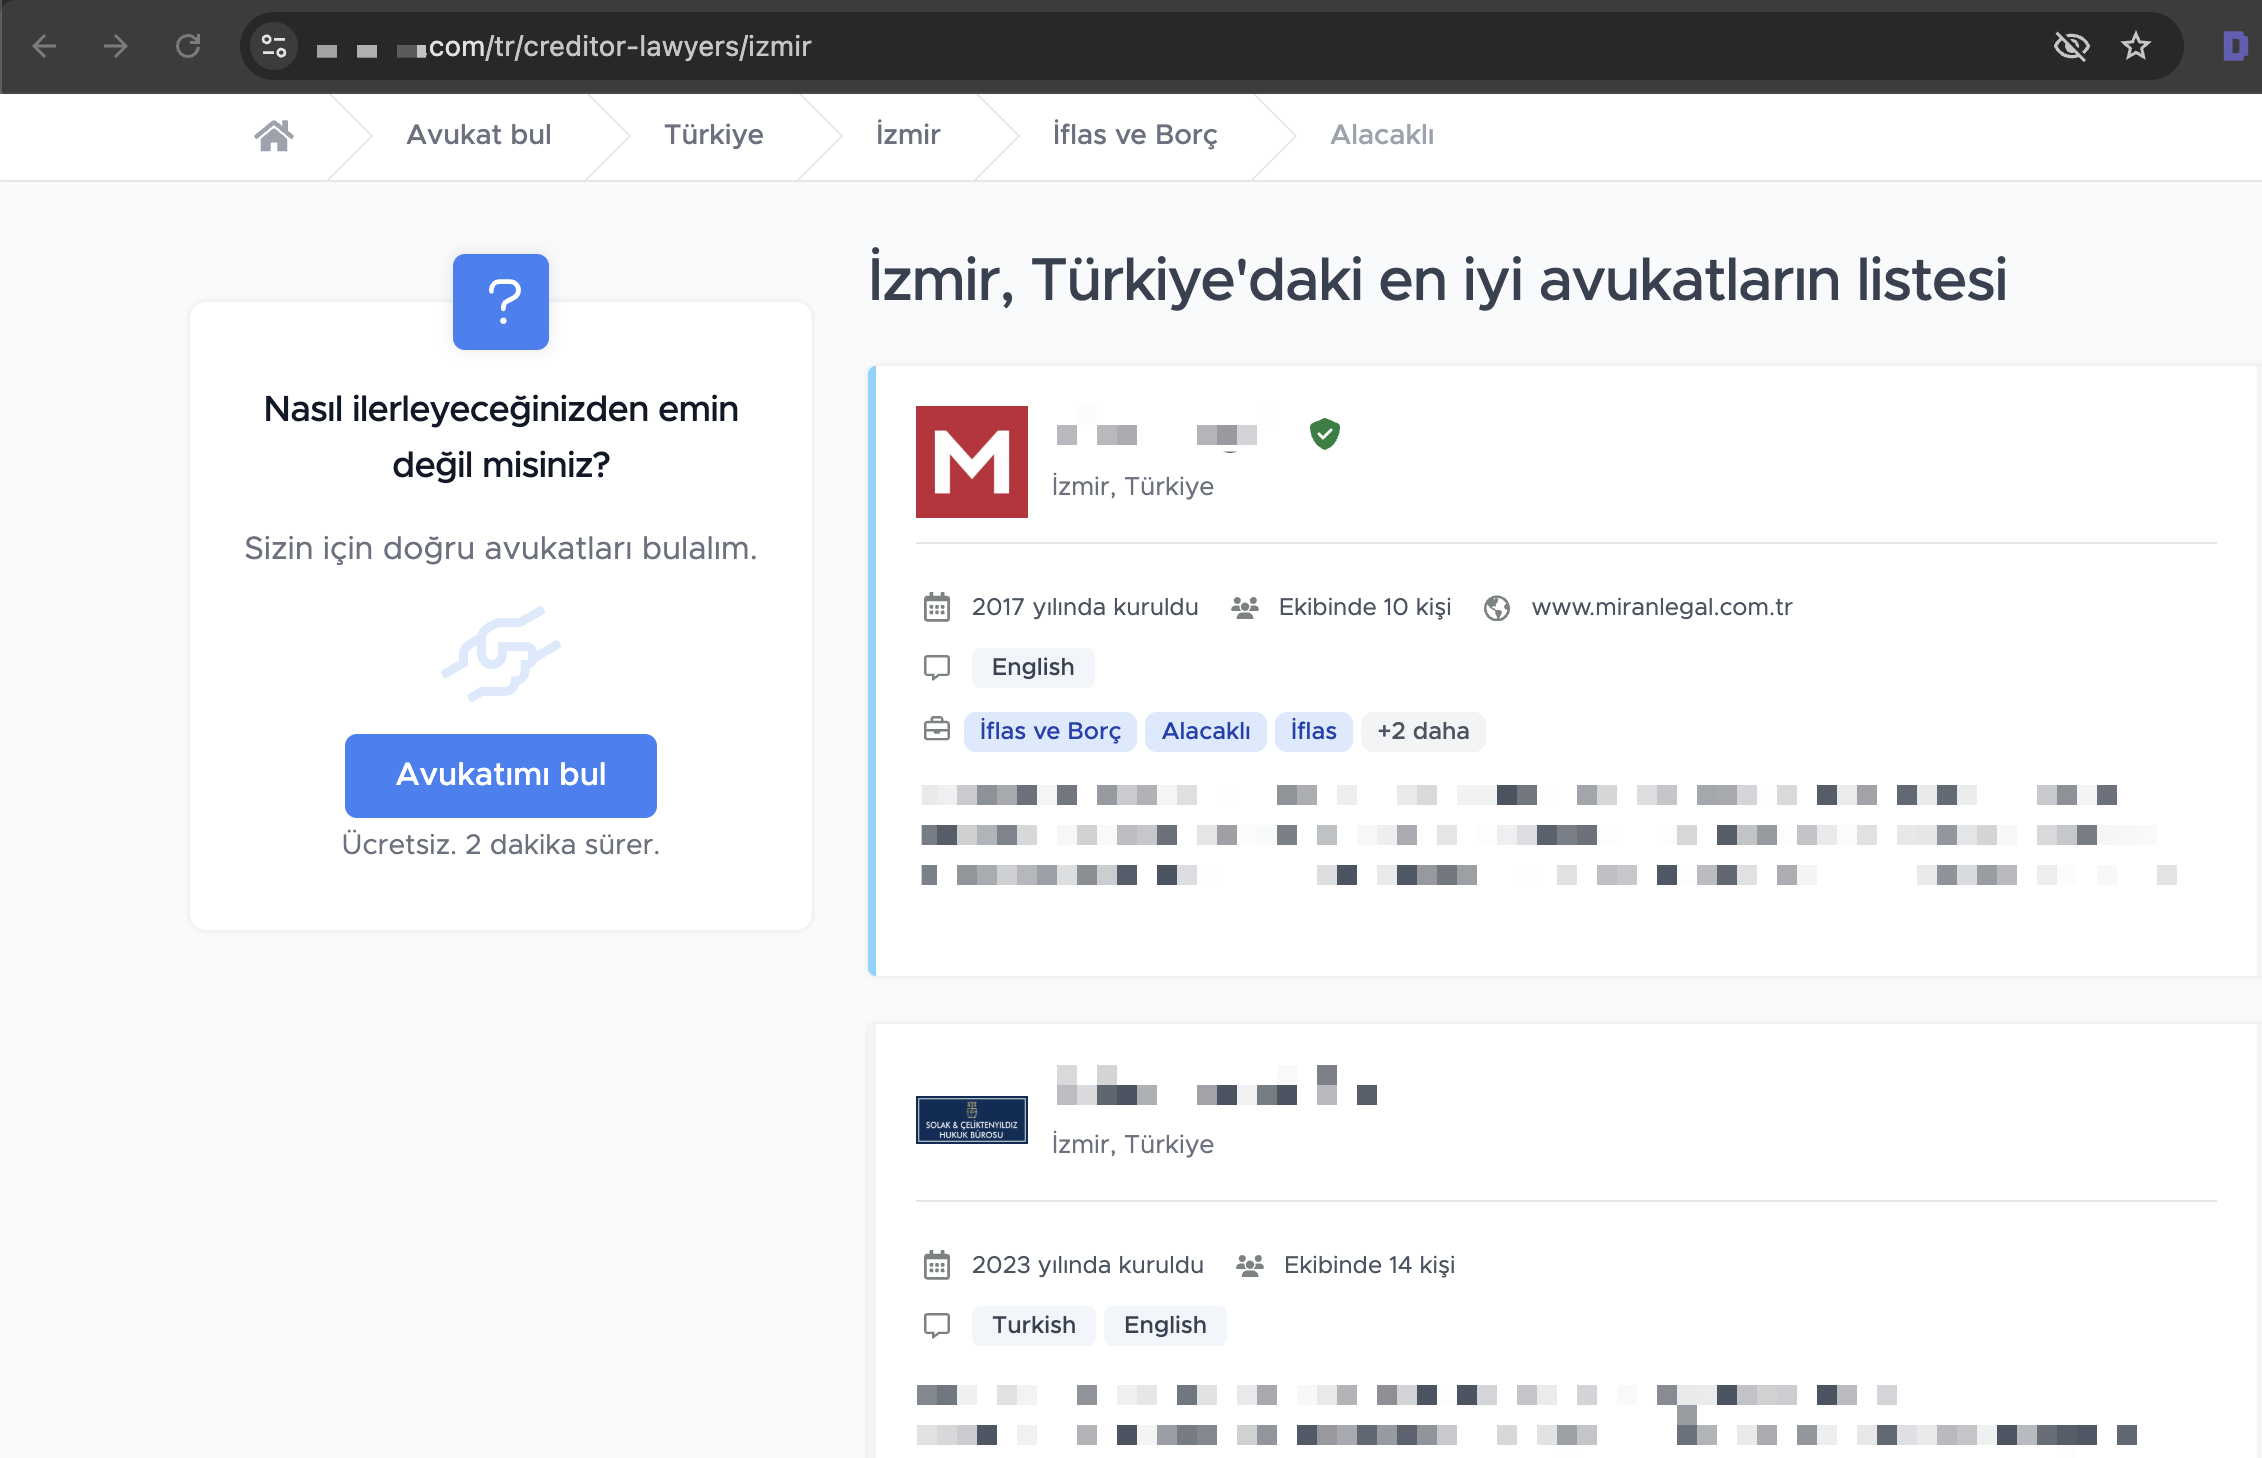Click the team size people icon

point(1245,606)
